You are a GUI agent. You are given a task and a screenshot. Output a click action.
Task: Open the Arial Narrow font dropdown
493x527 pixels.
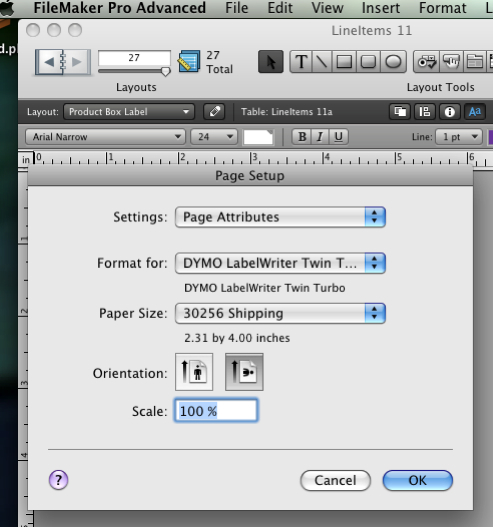(105, 137)
